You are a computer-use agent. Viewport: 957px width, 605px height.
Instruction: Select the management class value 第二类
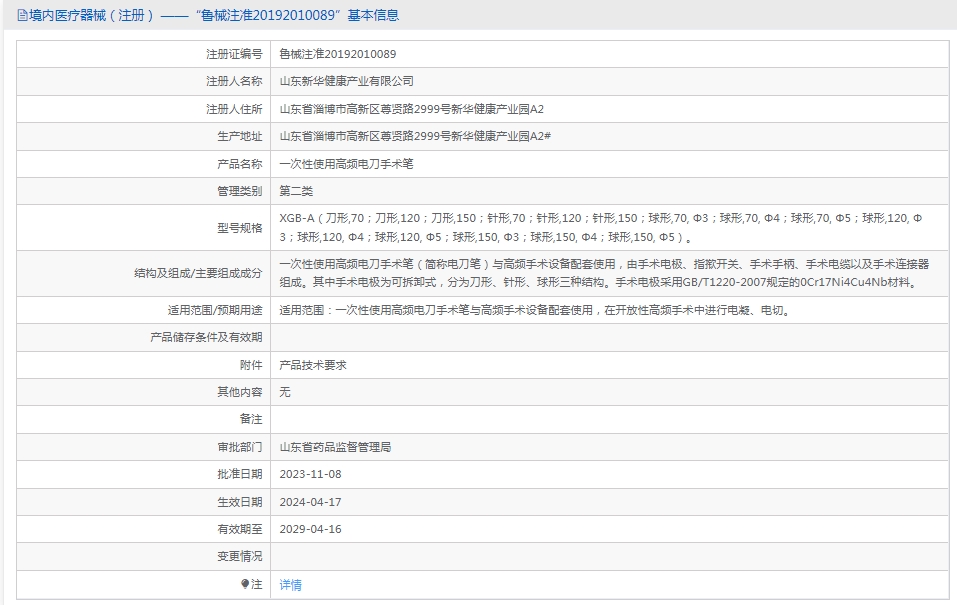click(x=296, y=191)
